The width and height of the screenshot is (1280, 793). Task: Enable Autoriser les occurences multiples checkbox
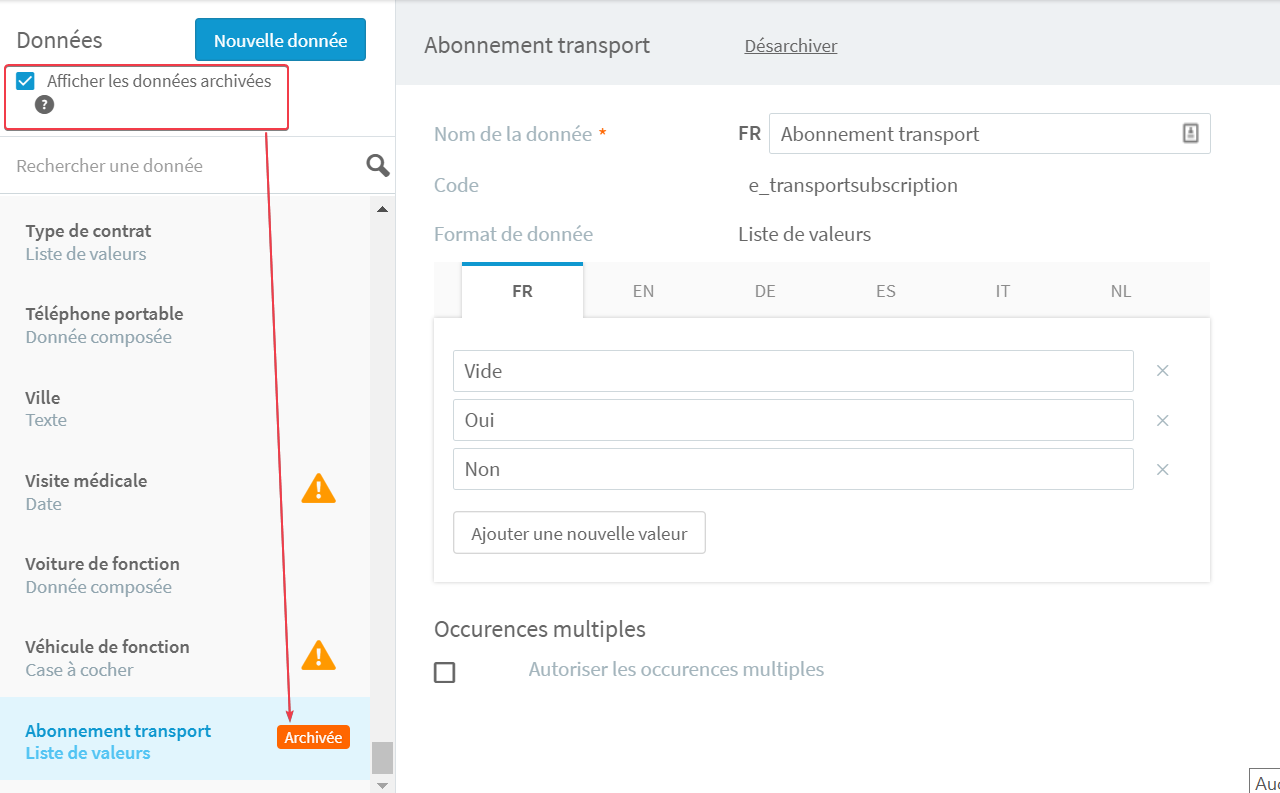tap(445, 672)
